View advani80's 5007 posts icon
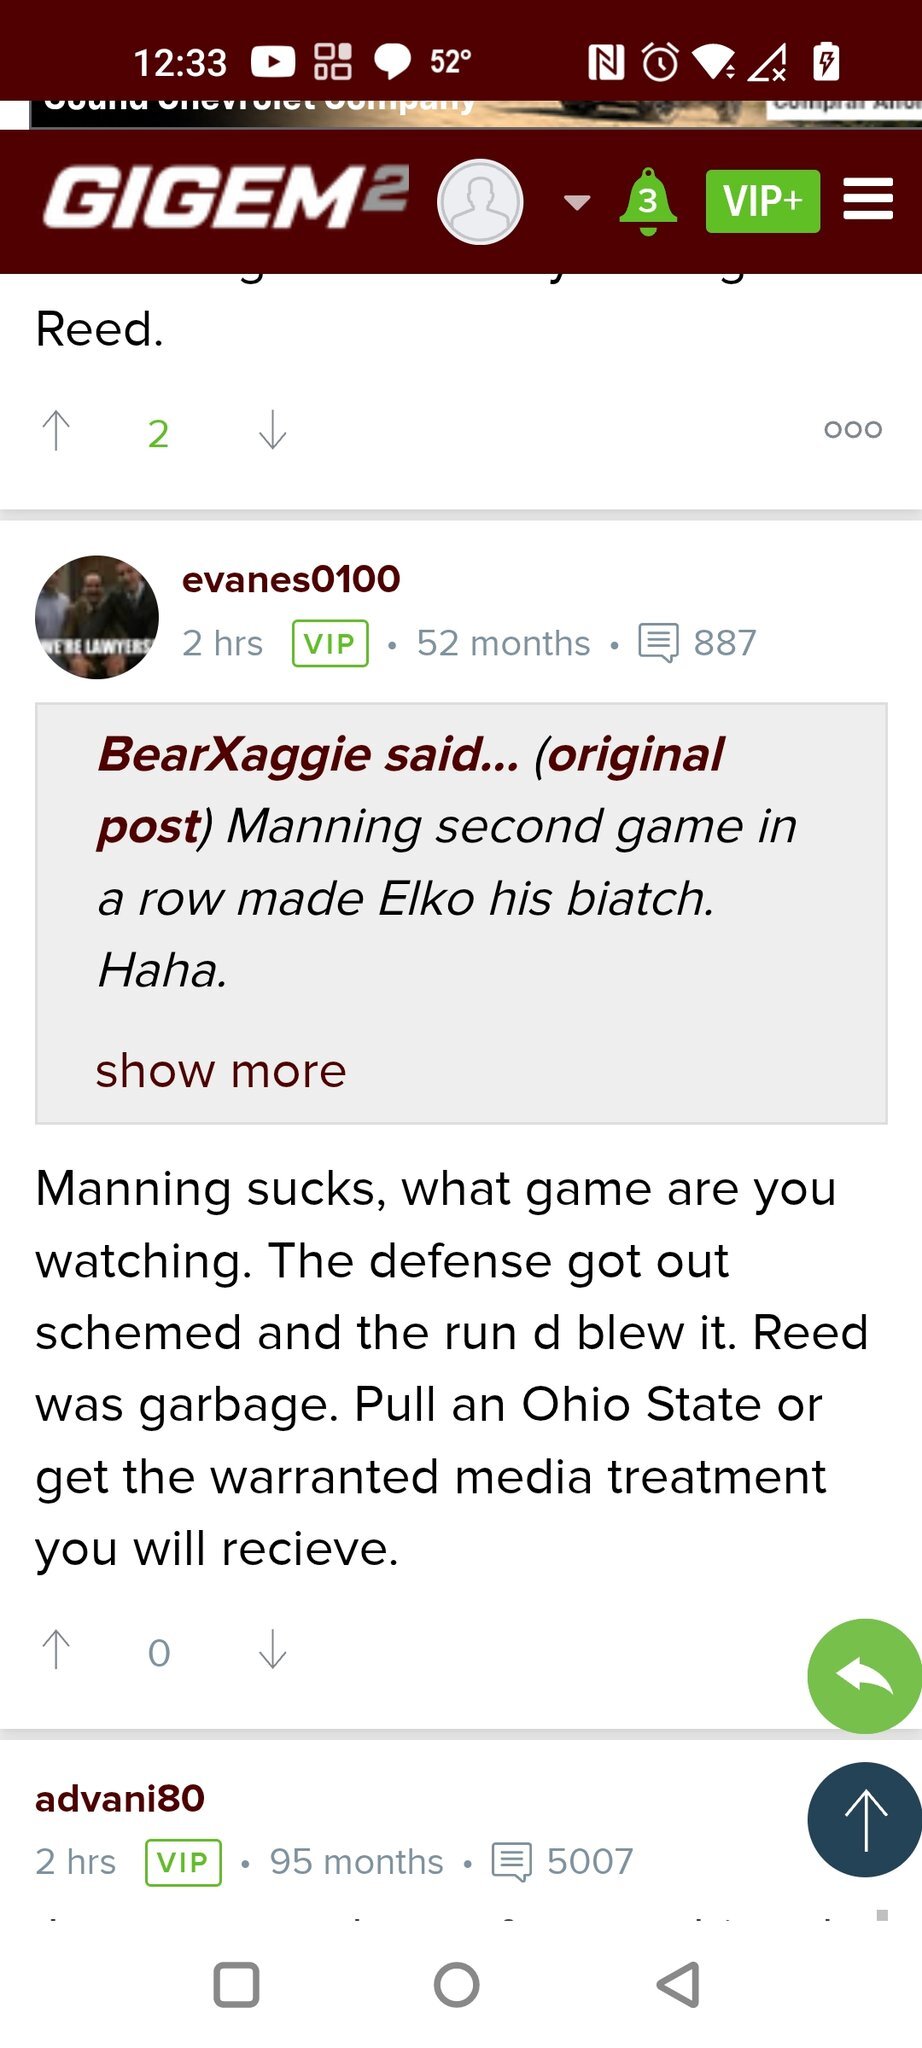 tap(511, 1862)
